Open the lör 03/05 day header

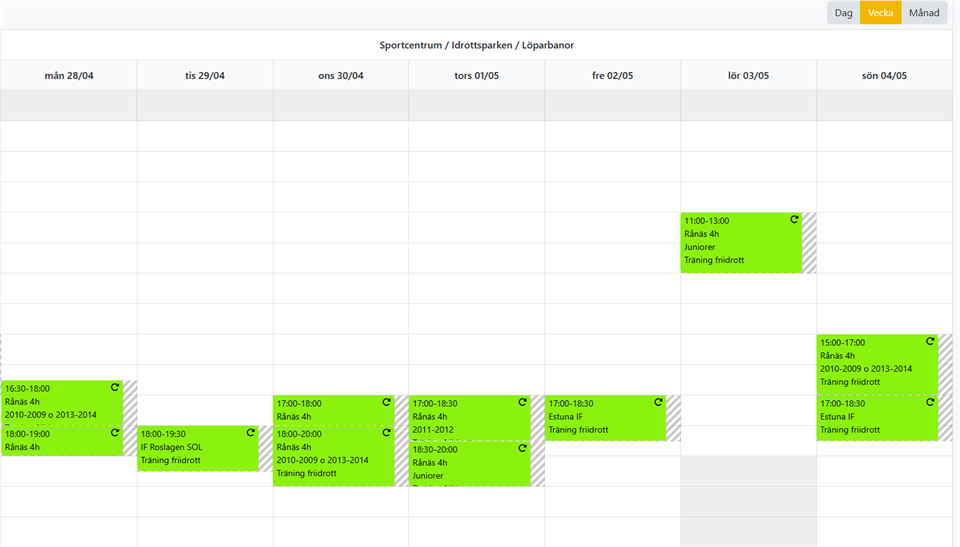point(748,76)
